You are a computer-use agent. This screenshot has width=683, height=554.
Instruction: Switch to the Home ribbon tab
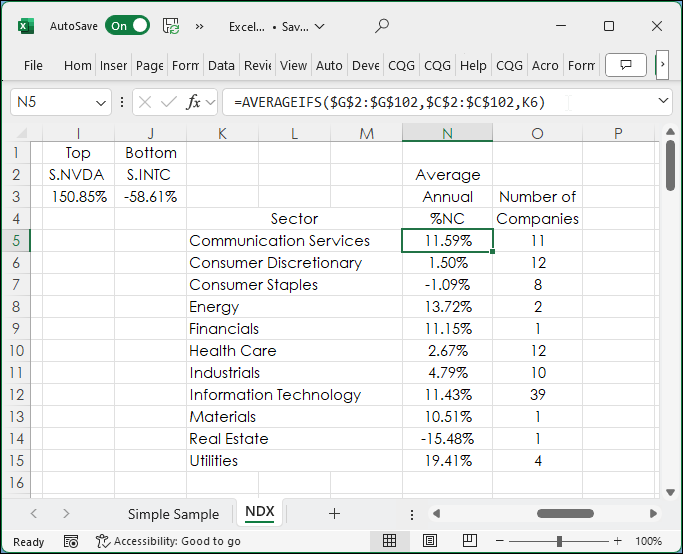(x=78, y=65)
